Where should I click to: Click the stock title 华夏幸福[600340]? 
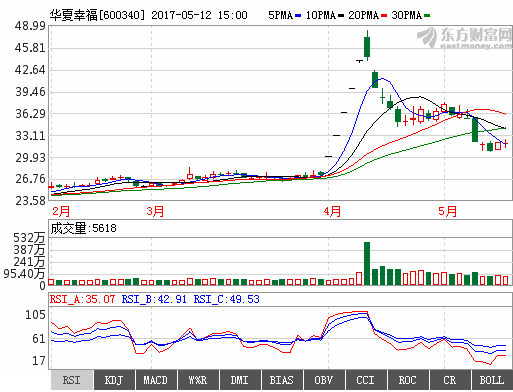(97, 15)
